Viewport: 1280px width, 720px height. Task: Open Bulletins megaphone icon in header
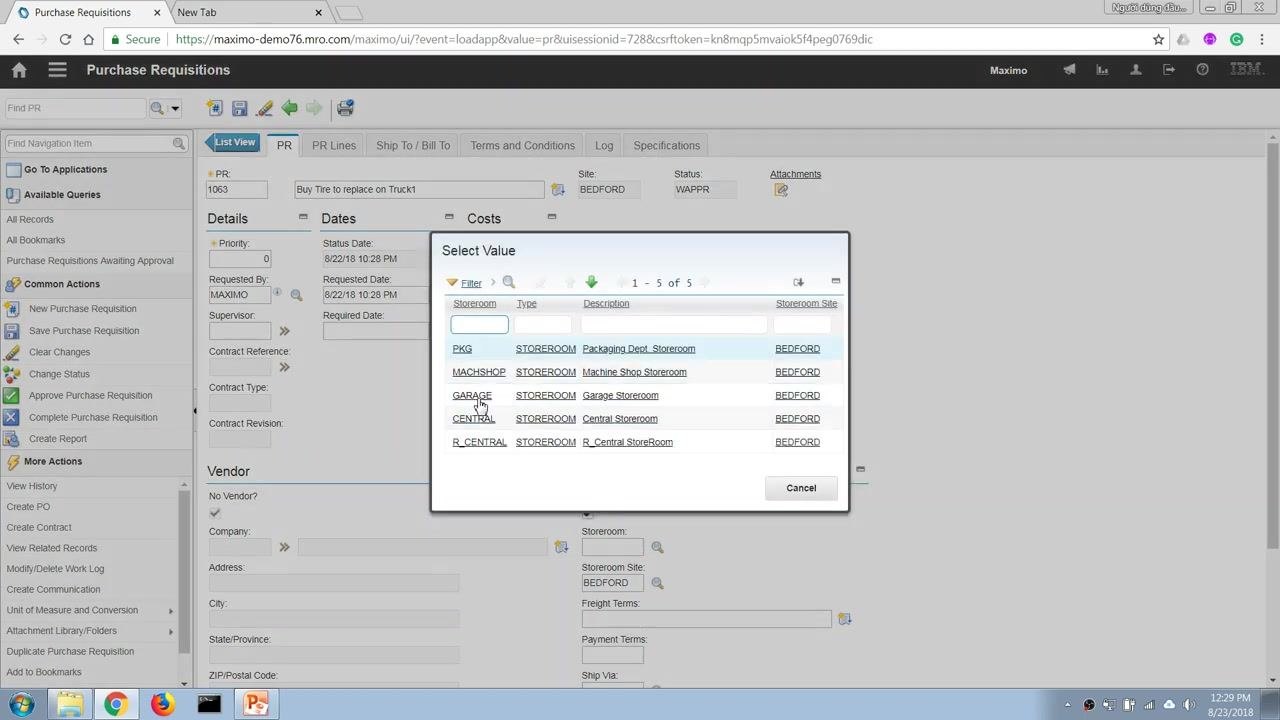coord(1069,70)
